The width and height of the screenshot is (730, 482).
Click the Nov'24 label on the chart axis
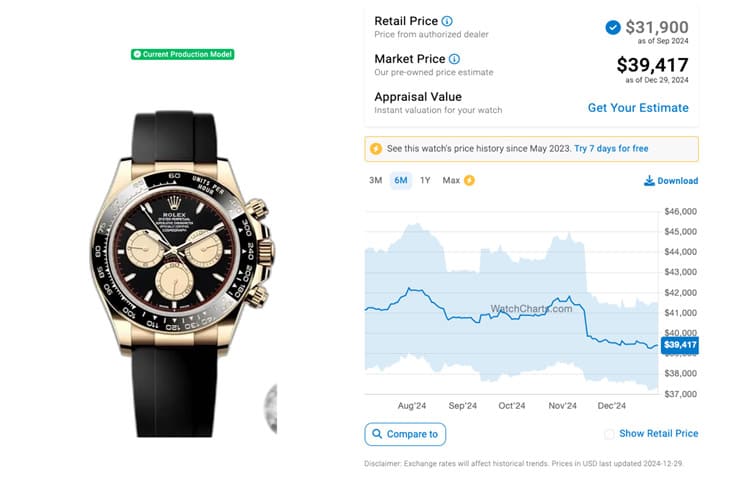[563, 406]
